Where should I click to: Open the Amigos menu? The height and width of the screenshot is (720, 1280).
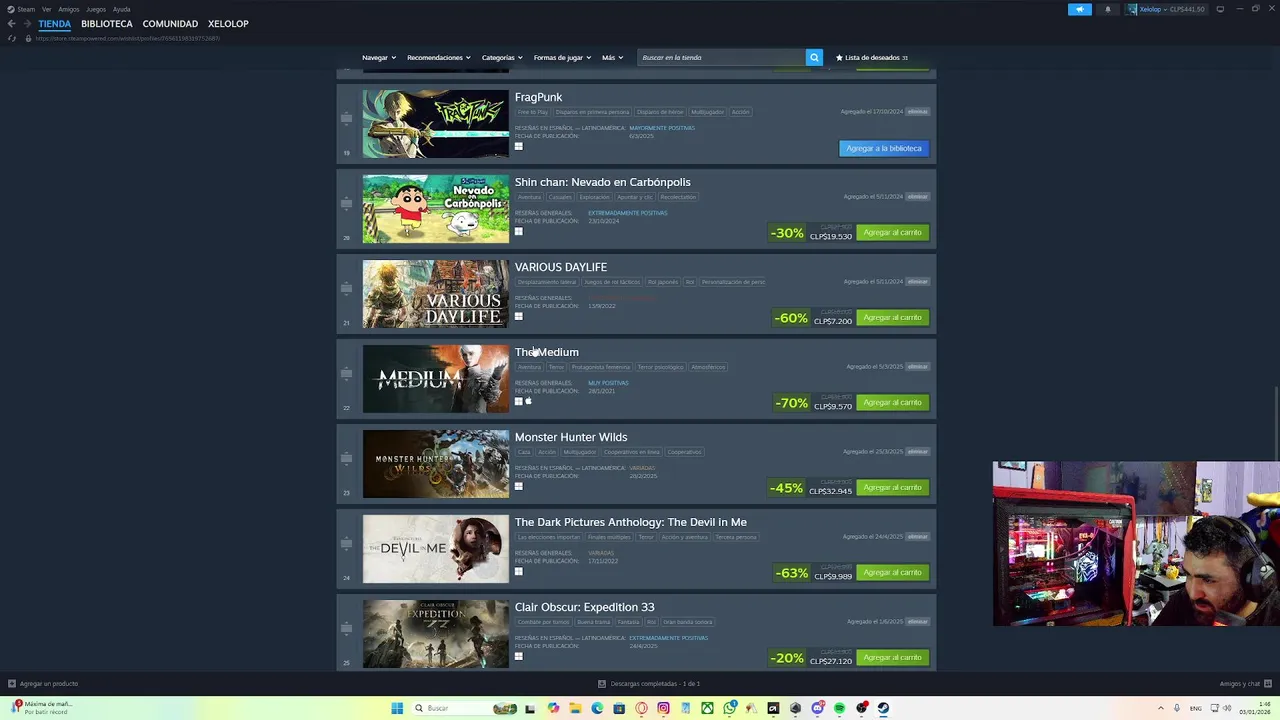point(69,9)
